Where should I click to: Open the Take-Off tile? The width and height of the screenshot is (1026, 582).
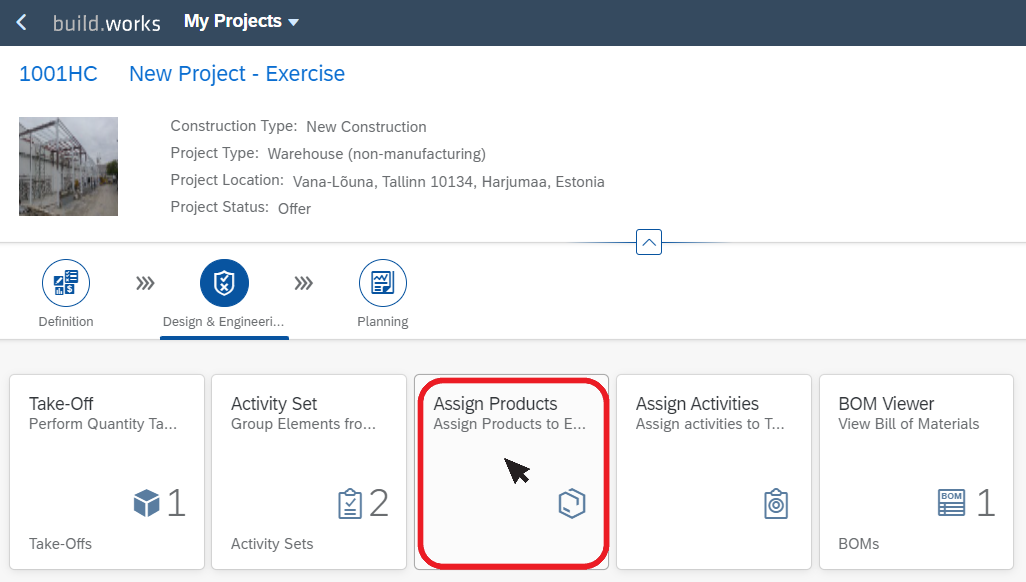click(x=107, y=472)
